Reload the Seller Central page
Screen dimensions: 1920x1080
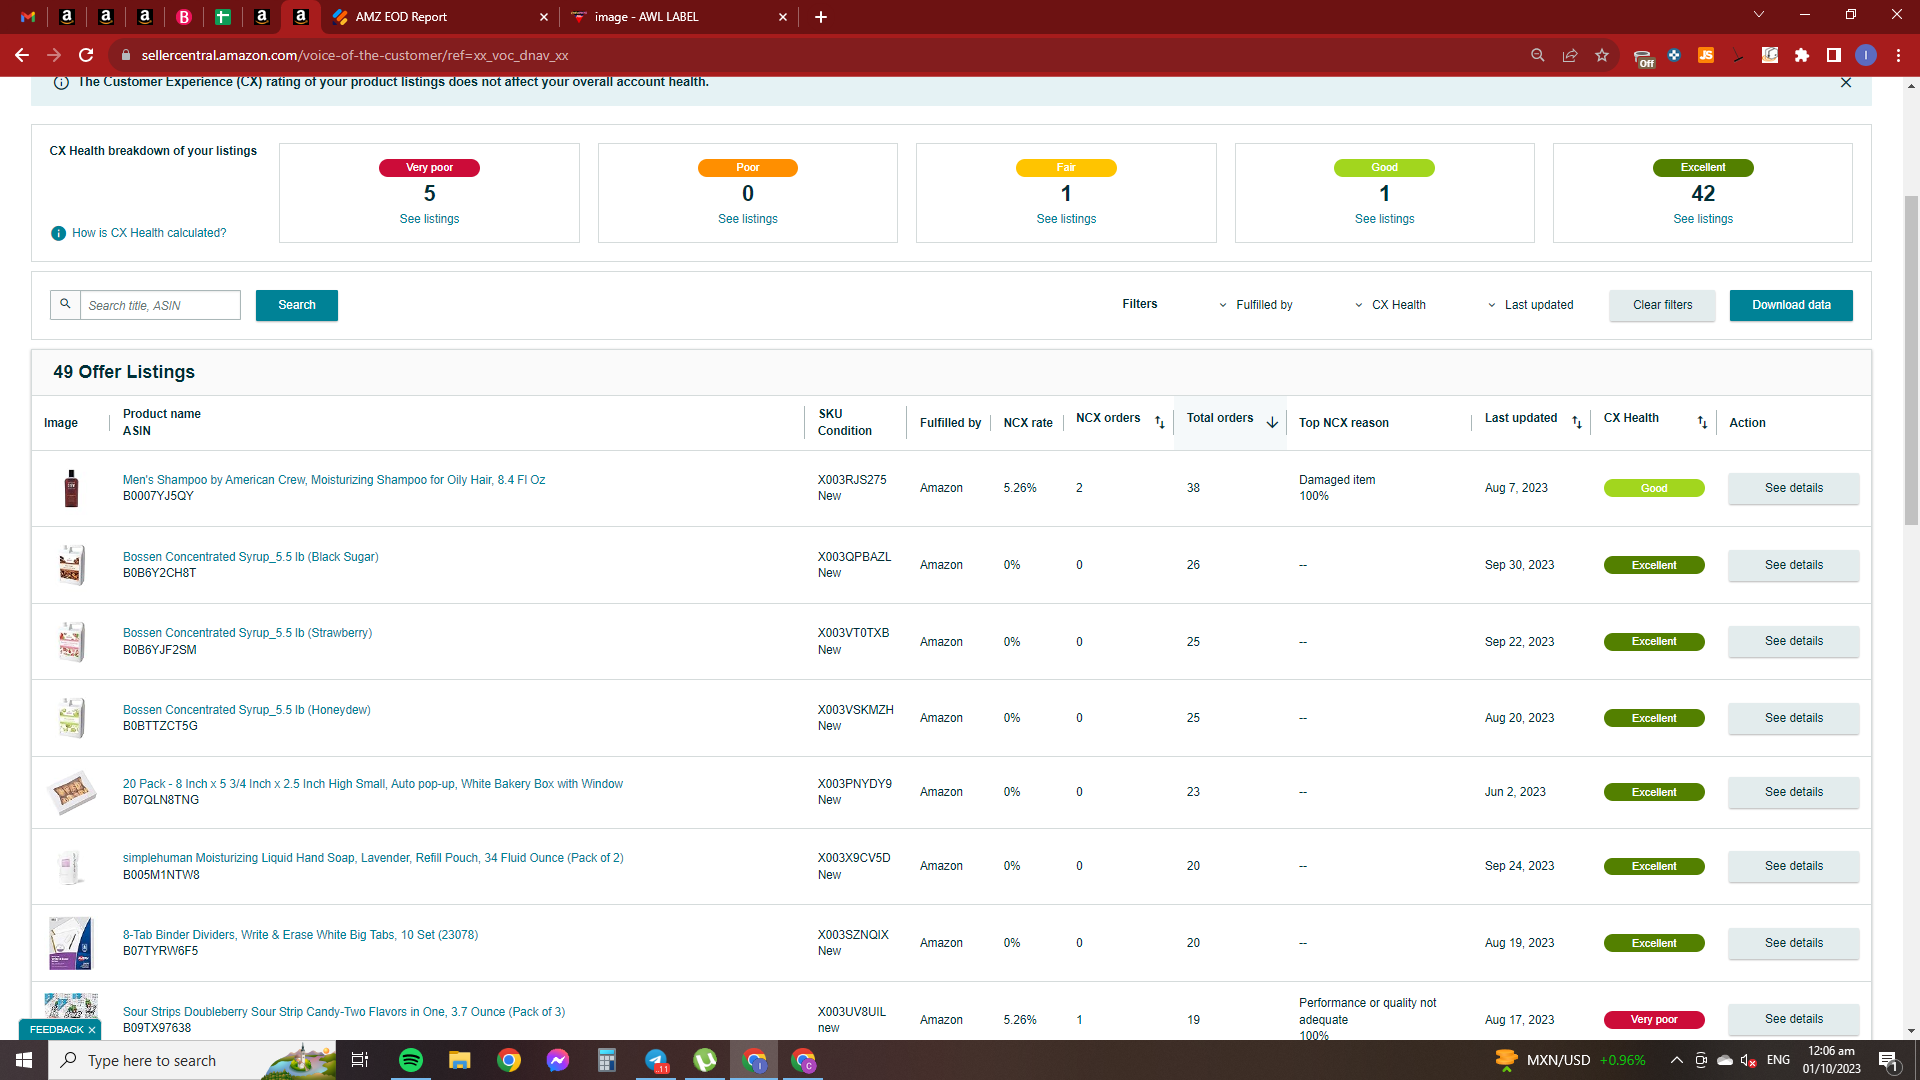tap(86, 55)
